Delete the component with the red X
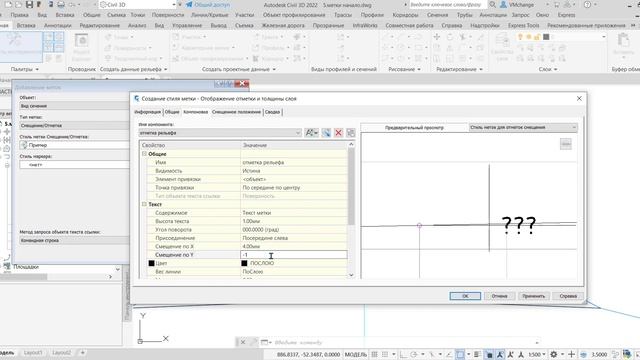The width and height of the screenshot is (640, 360). 338,133
